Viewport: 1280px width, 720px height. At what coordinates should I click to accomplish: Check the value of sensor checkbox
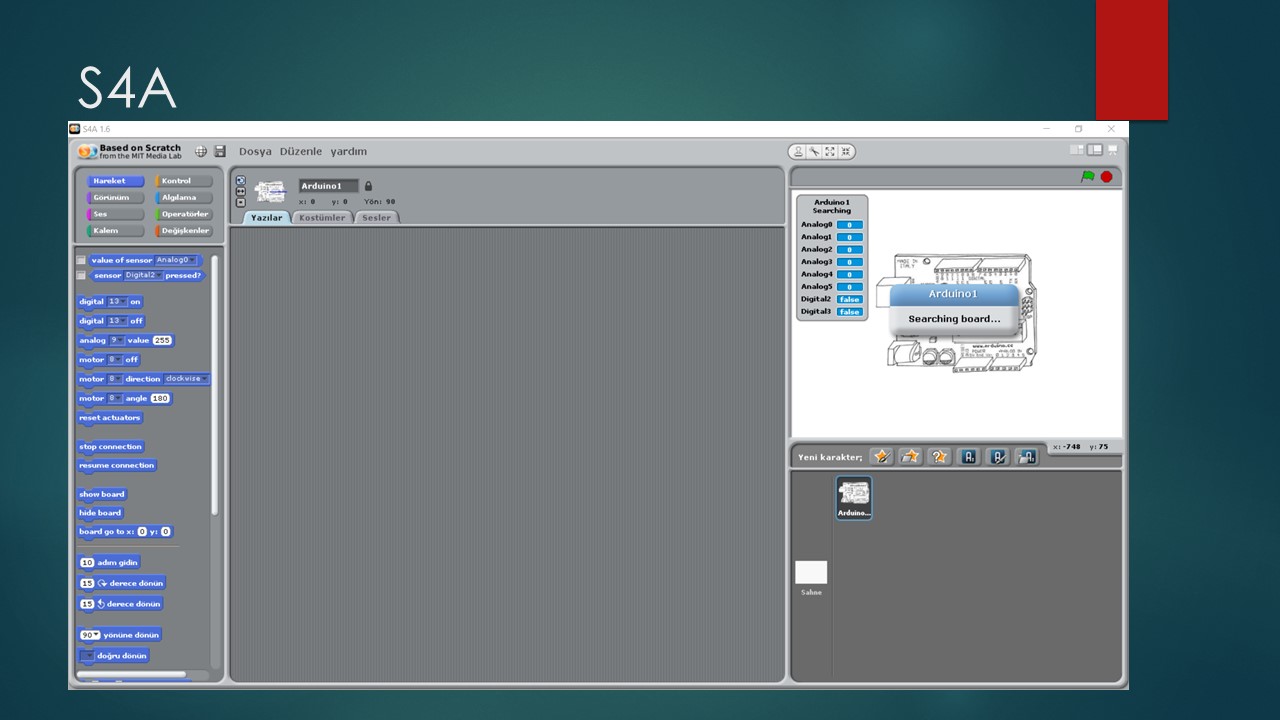click(82, 260)
